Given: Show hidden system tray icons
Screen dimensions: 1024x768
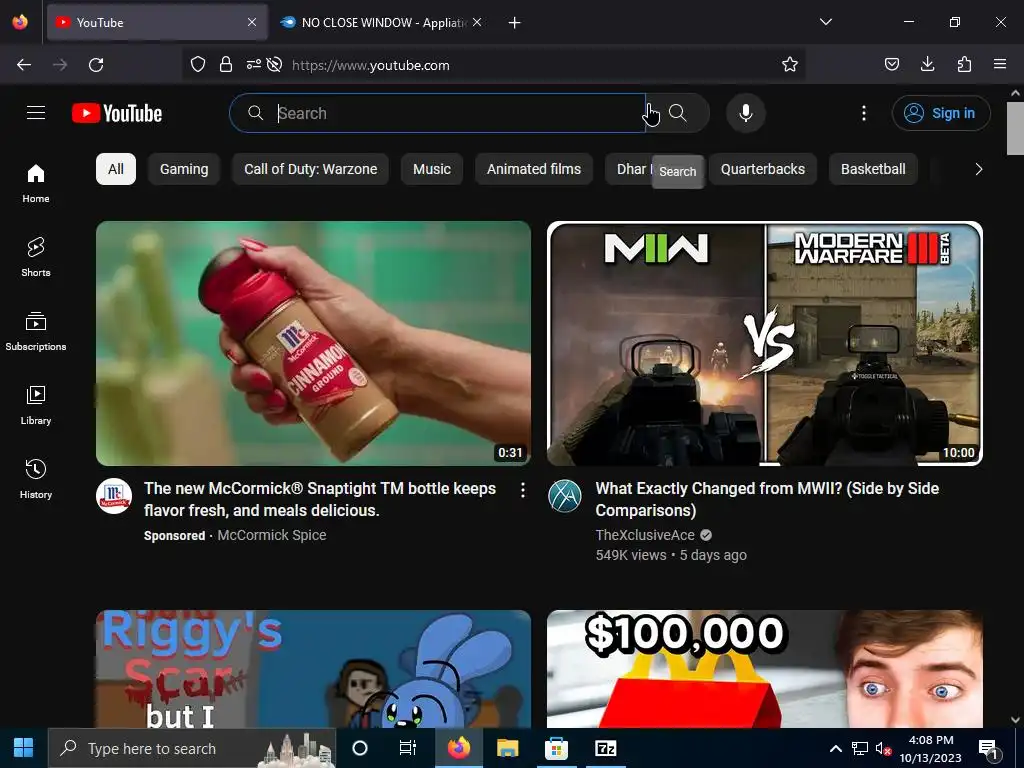Looking at the screenshot, I should [835, 748].
